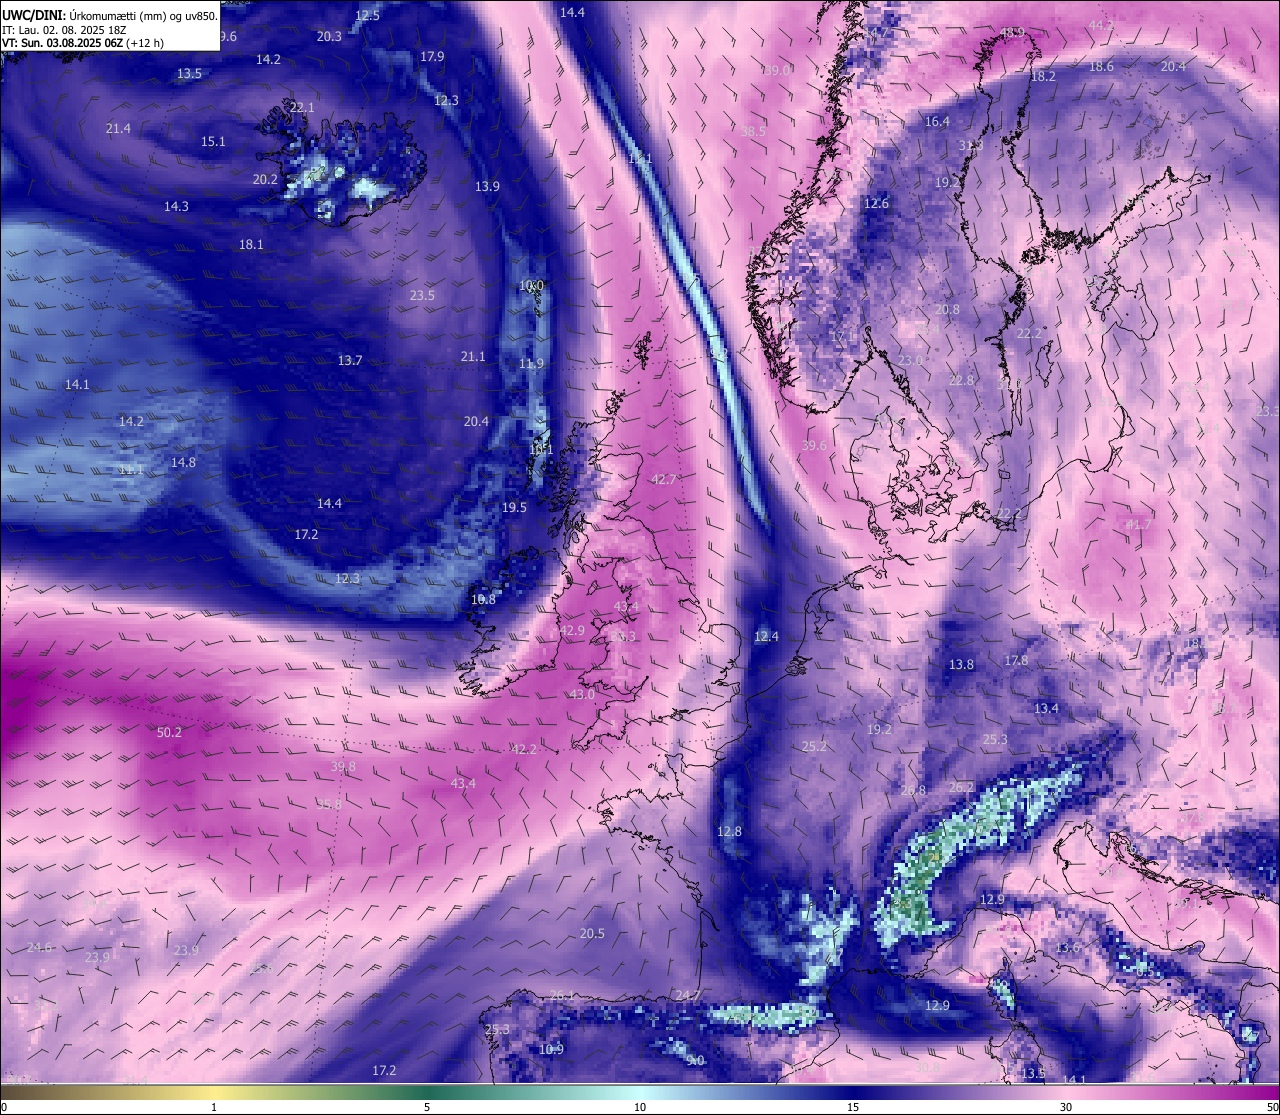Click the value label 18.2
1280x1115 pixels.
pyautogui.click(x=1043, y=76)
